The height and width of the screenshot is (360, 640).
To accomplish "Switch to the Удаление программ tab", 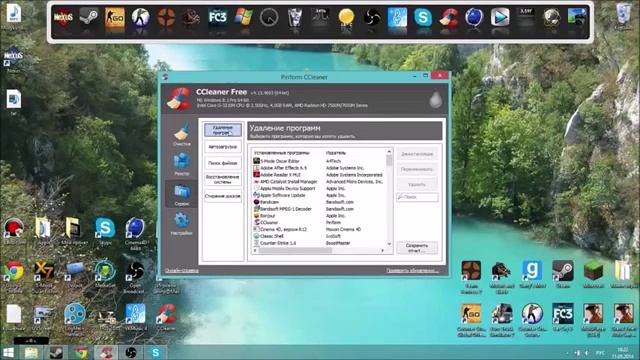I will click(222, 130).
